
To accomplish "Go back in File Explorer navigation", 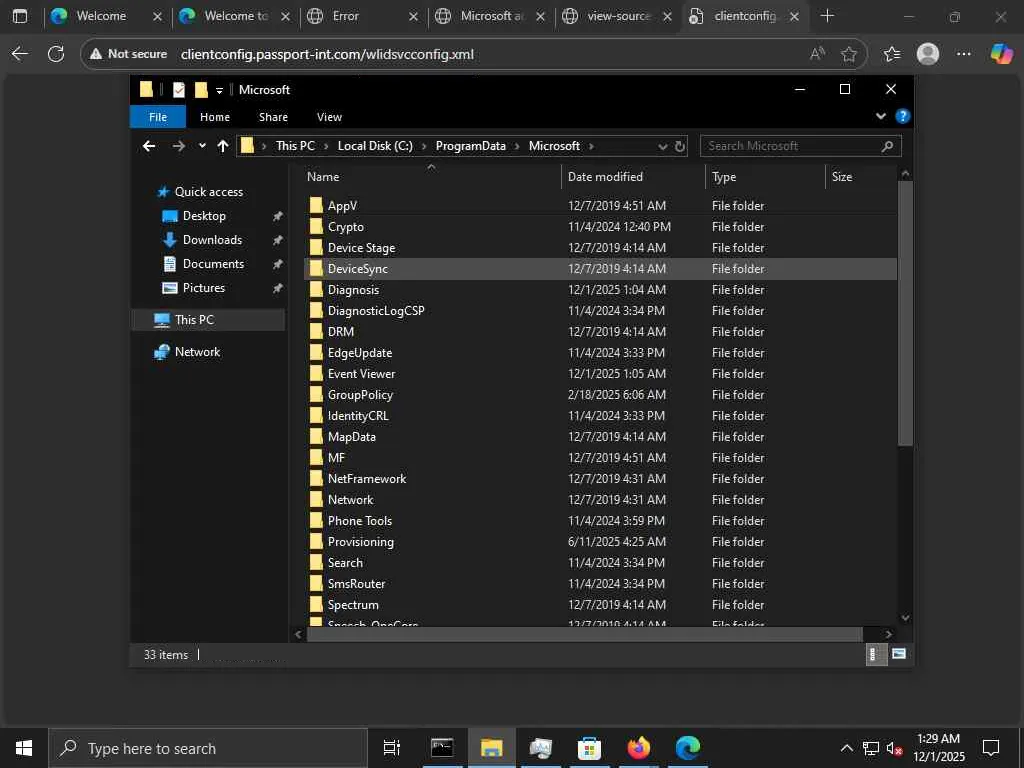I will 149,146.
